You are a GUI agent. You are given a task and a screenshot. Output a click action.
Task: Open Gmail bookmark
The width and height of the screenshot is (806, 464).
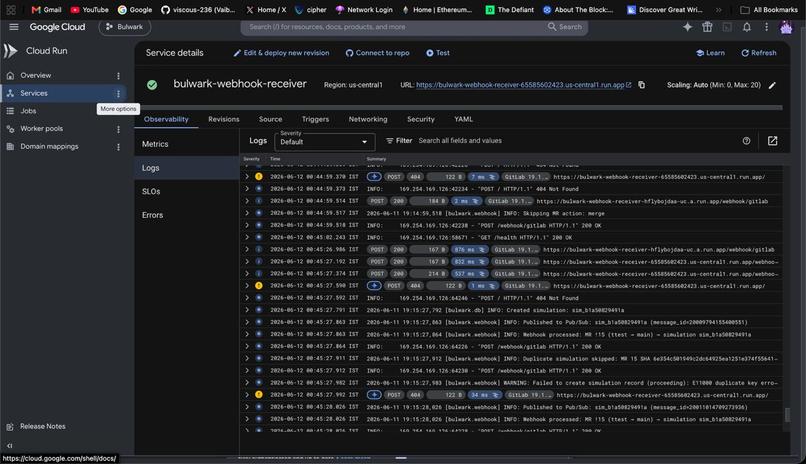46,9
